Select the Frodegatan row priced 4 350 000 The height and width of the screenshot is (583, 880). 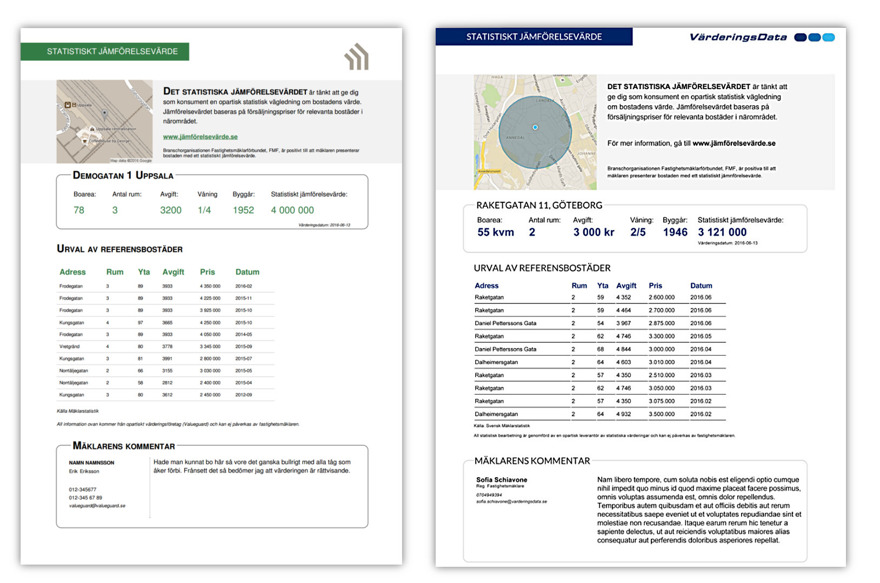point(166,286)
